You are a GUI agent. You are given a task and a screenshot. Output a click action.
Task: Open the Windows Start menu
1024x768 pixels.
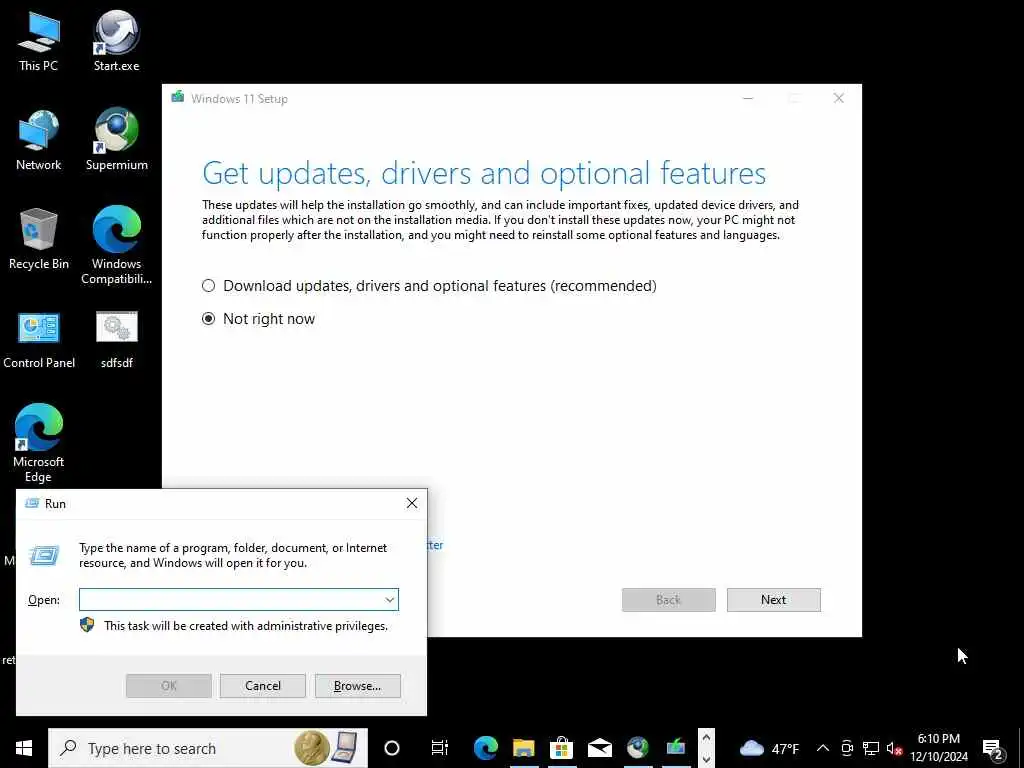pos(24,748)
